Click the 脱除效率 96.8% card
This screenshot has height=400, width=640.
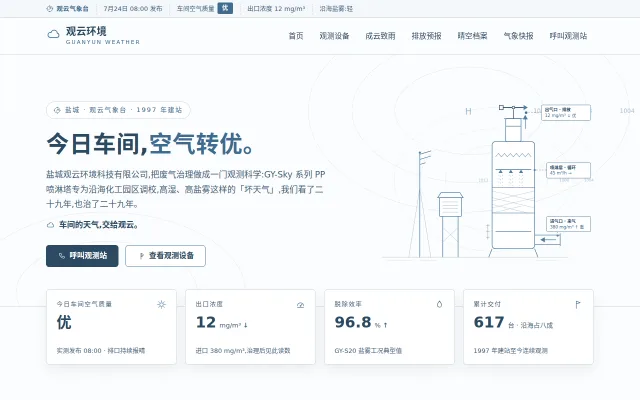[389, 327]
